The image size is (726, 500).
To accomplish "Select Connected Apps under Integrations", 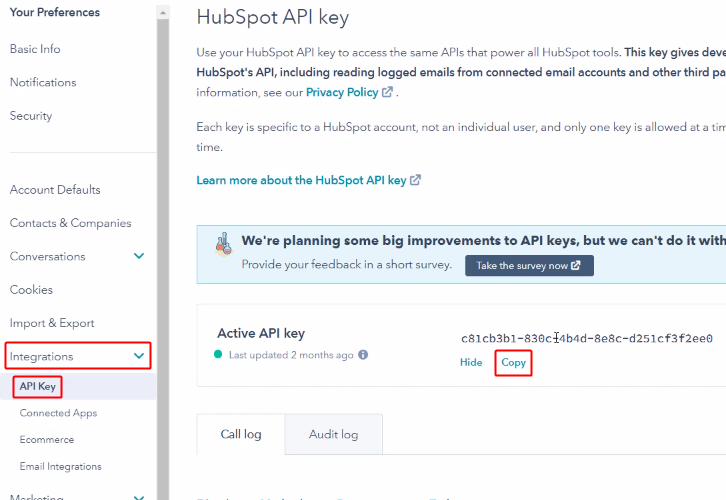I will 58,413.
